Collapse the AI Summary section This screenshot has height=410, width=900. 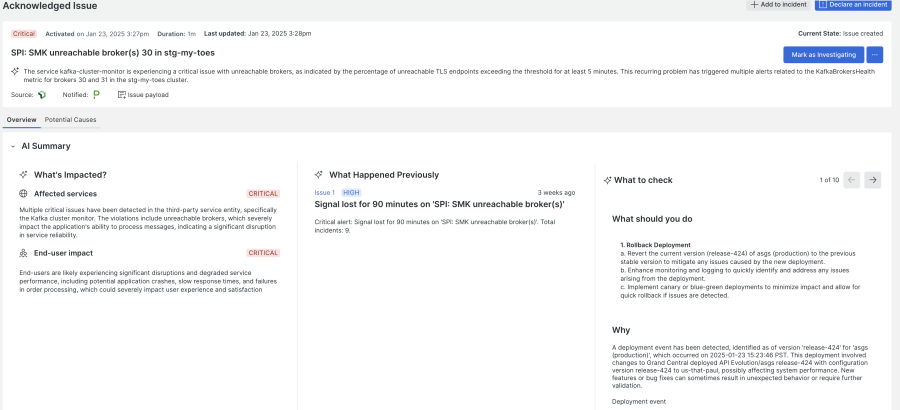(x=12, y=146)
